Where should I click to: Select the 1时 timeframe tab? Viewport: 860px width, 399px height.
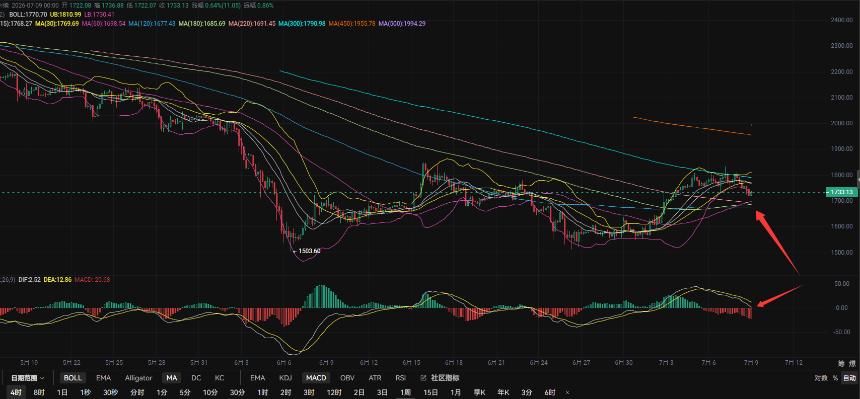(x=263, y=393)
